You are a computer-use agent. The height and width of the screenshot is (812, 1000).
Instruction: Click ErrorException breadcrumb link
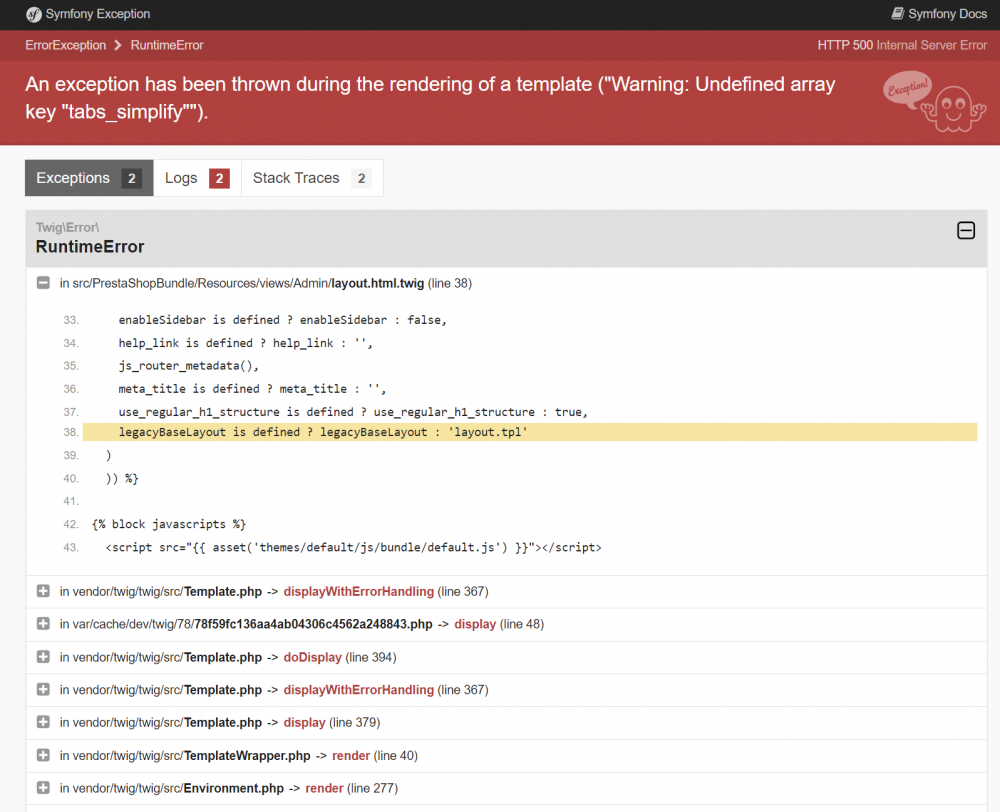point(66,45)
